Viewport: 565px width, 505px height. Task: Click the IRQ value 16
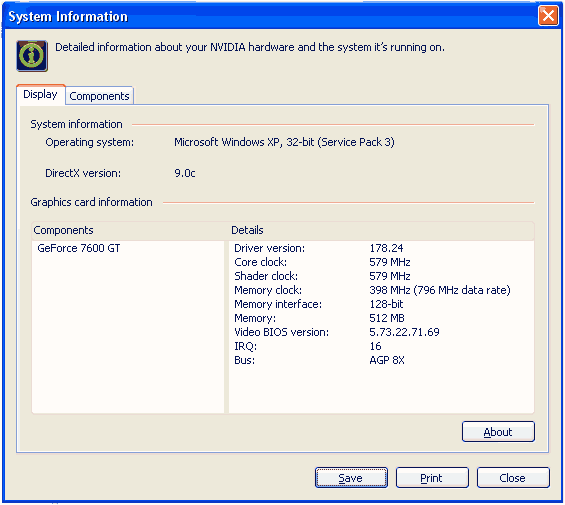[375, 346]
